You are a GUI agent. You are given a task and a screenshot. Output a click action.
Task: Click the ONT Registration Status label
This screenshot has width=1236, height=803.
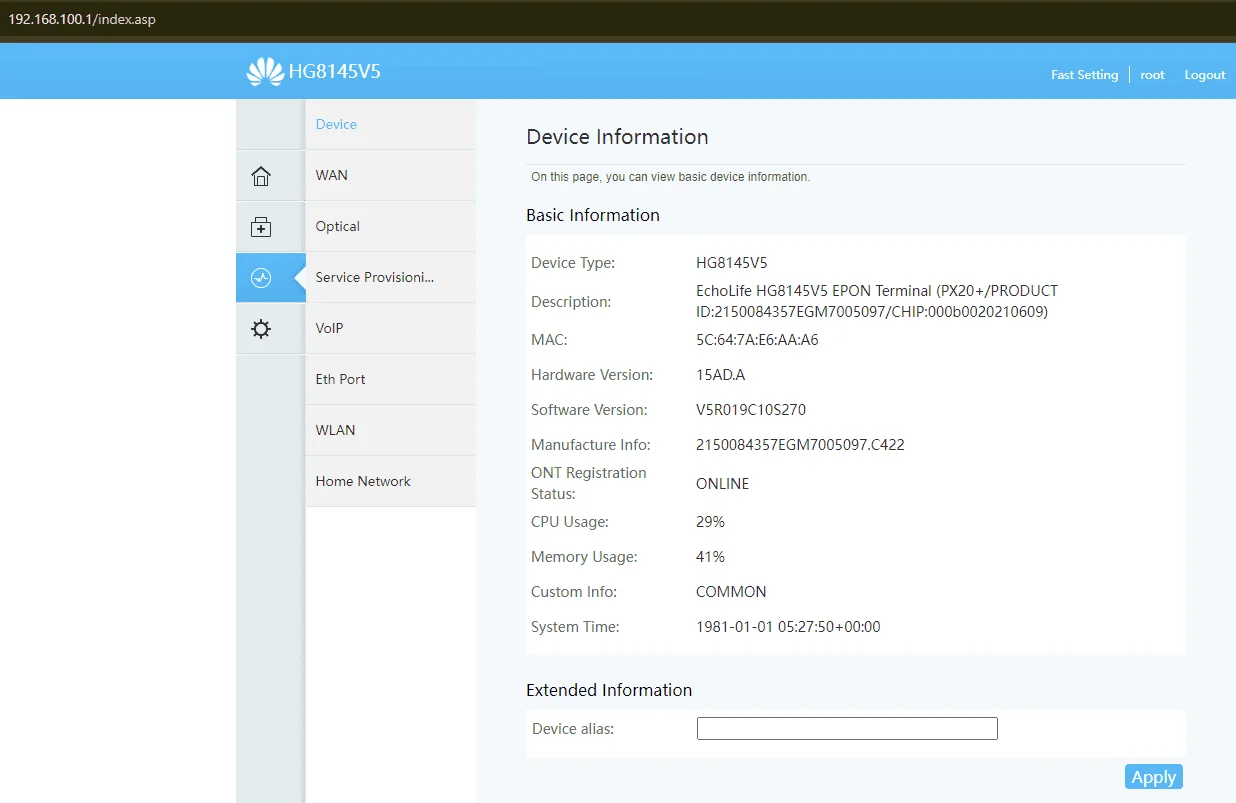(x=589, y=483)
